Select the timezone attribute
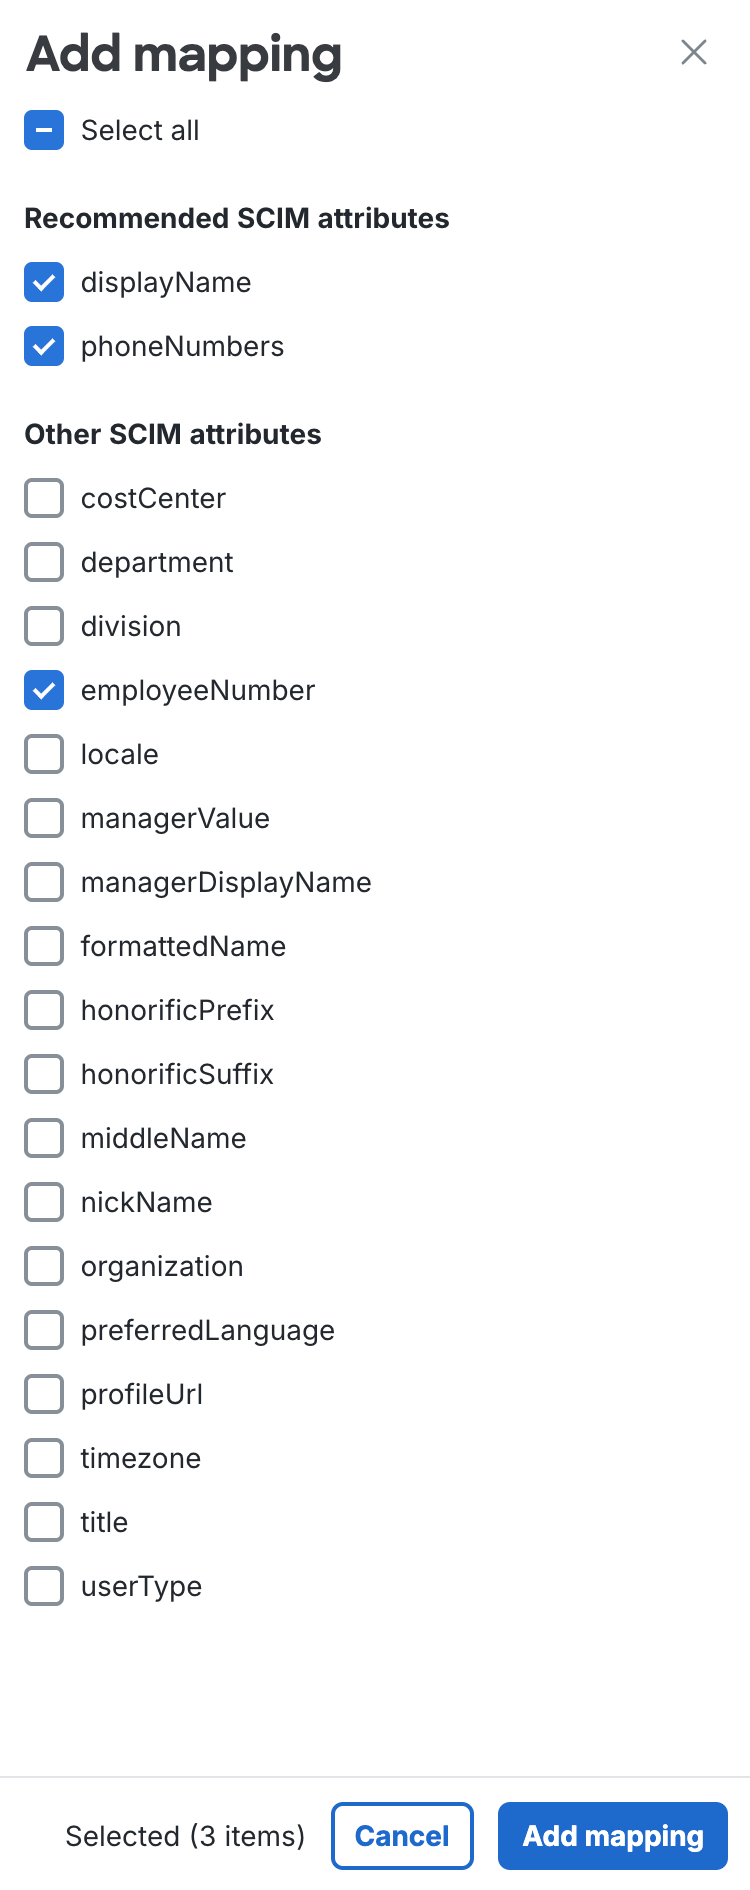This screenshot has width=750, height=1890. point(44,1458)
